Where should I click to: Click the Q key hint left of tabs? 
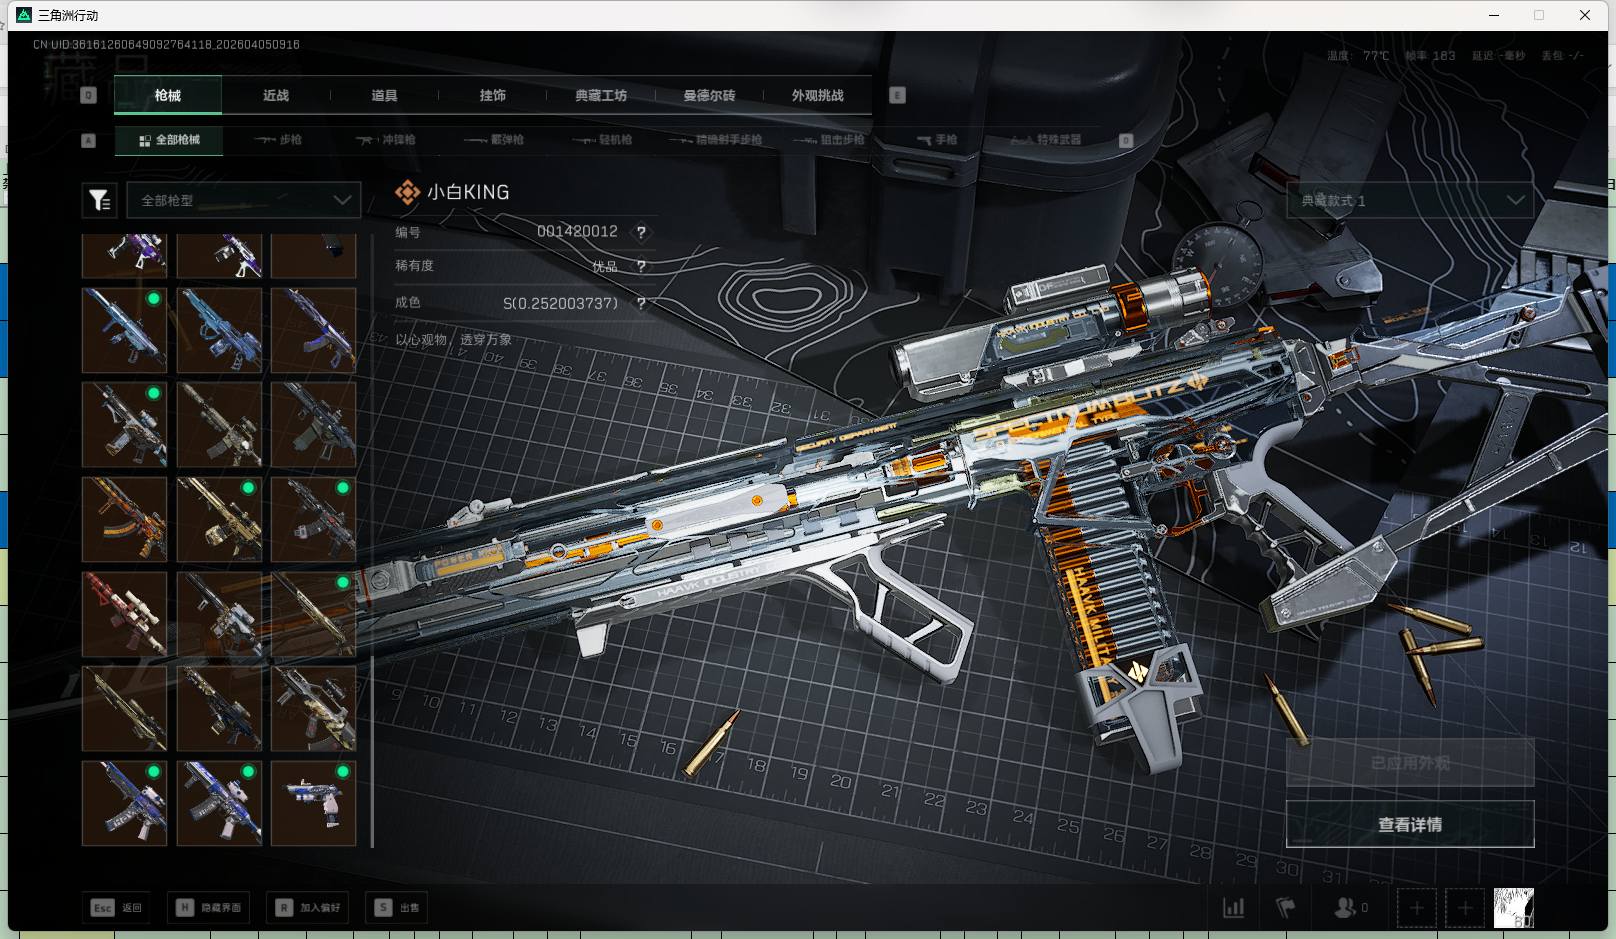click(89, 95)
